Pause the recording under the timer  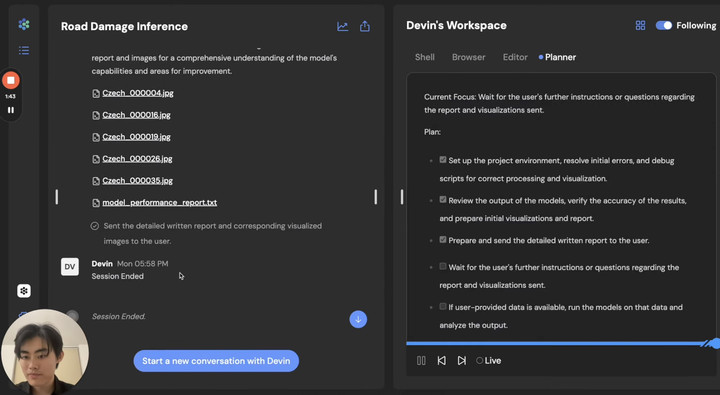[x=11, y=110]
